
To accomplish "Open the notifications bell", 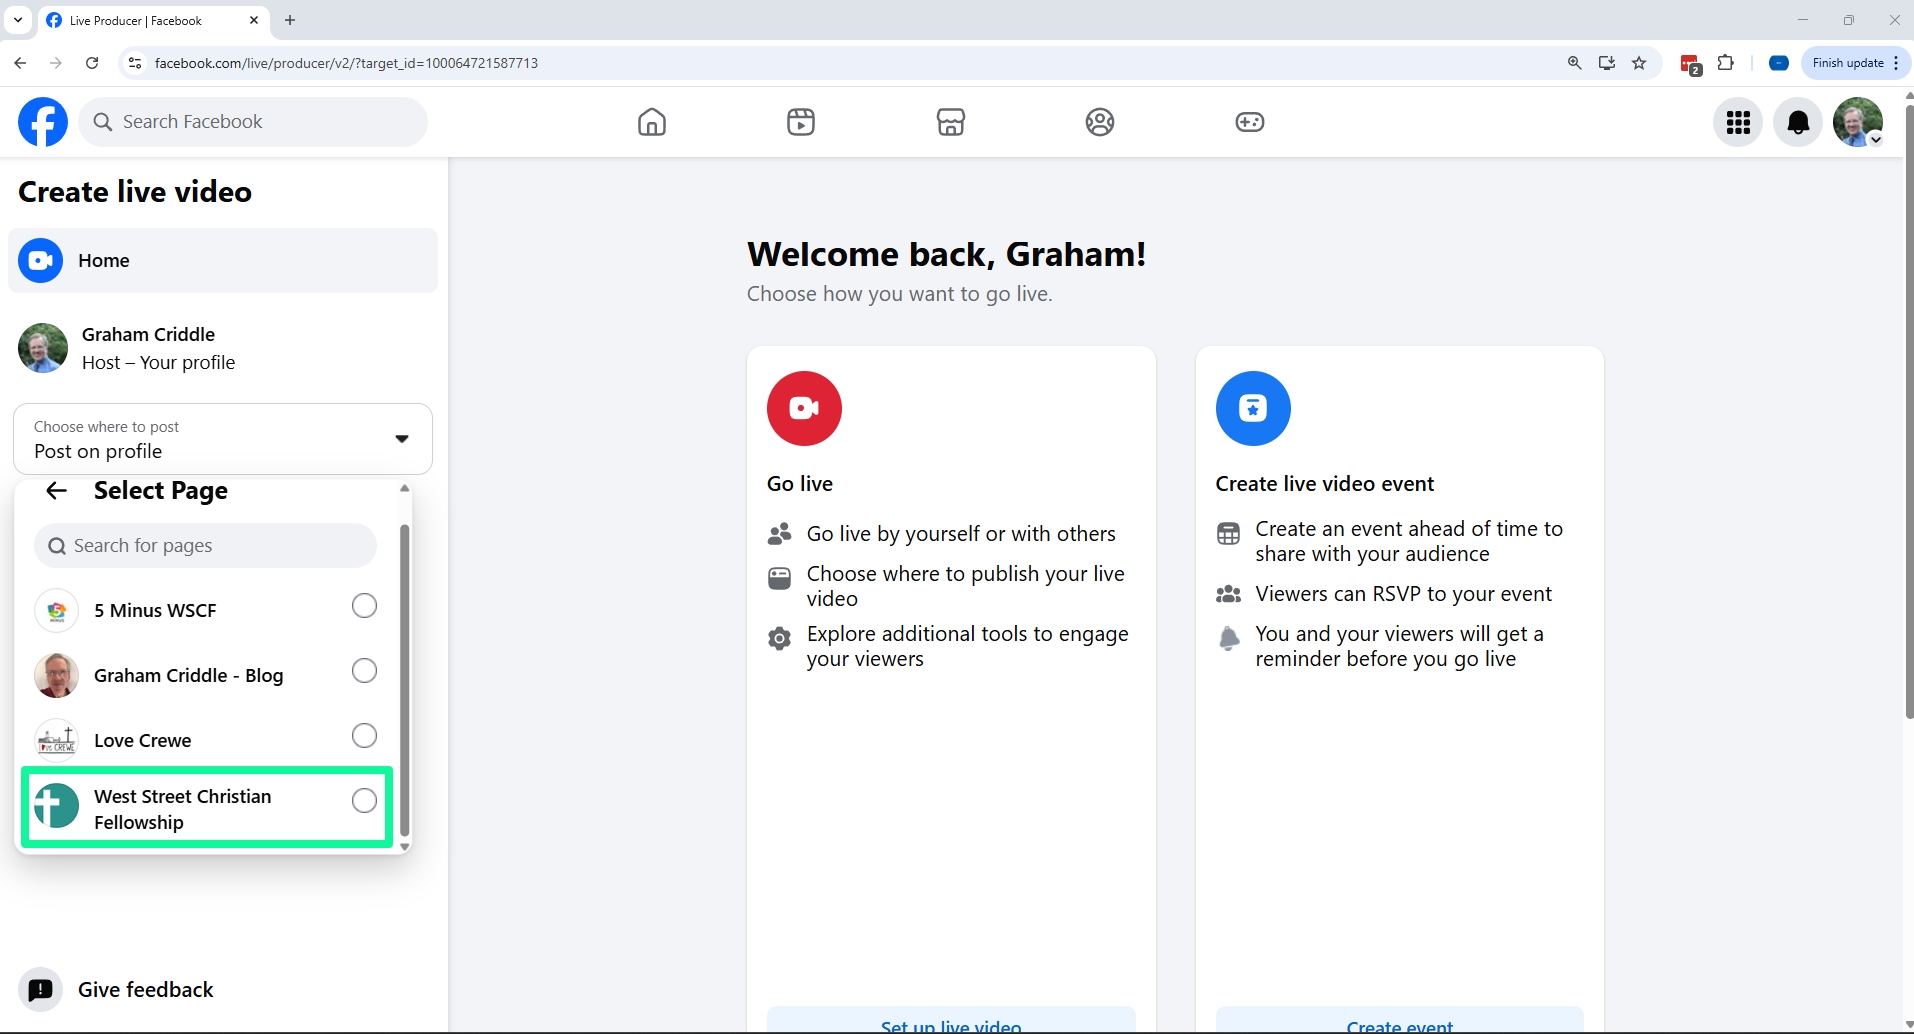I will coord(1798,122).
